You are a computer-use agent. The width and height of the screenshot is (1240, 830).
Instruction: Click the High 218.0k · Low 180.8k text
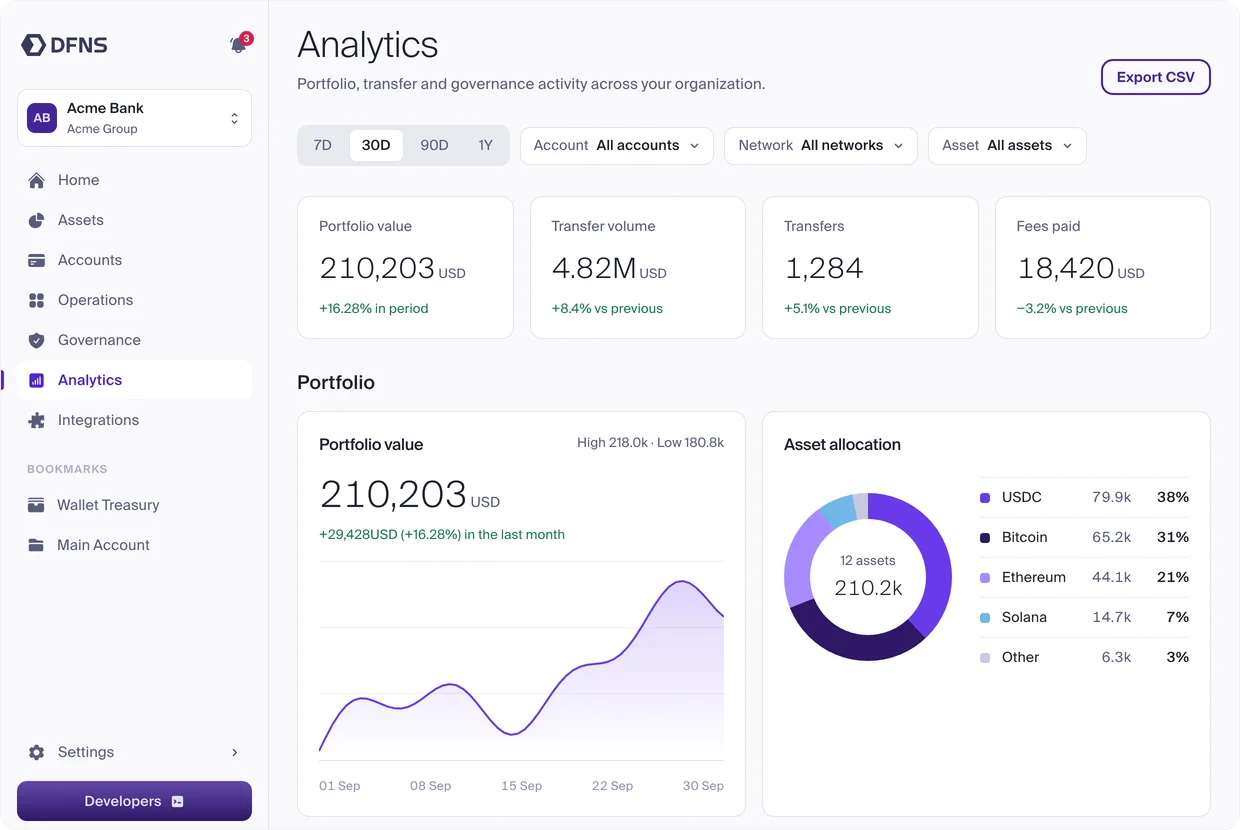click(650, 442)
